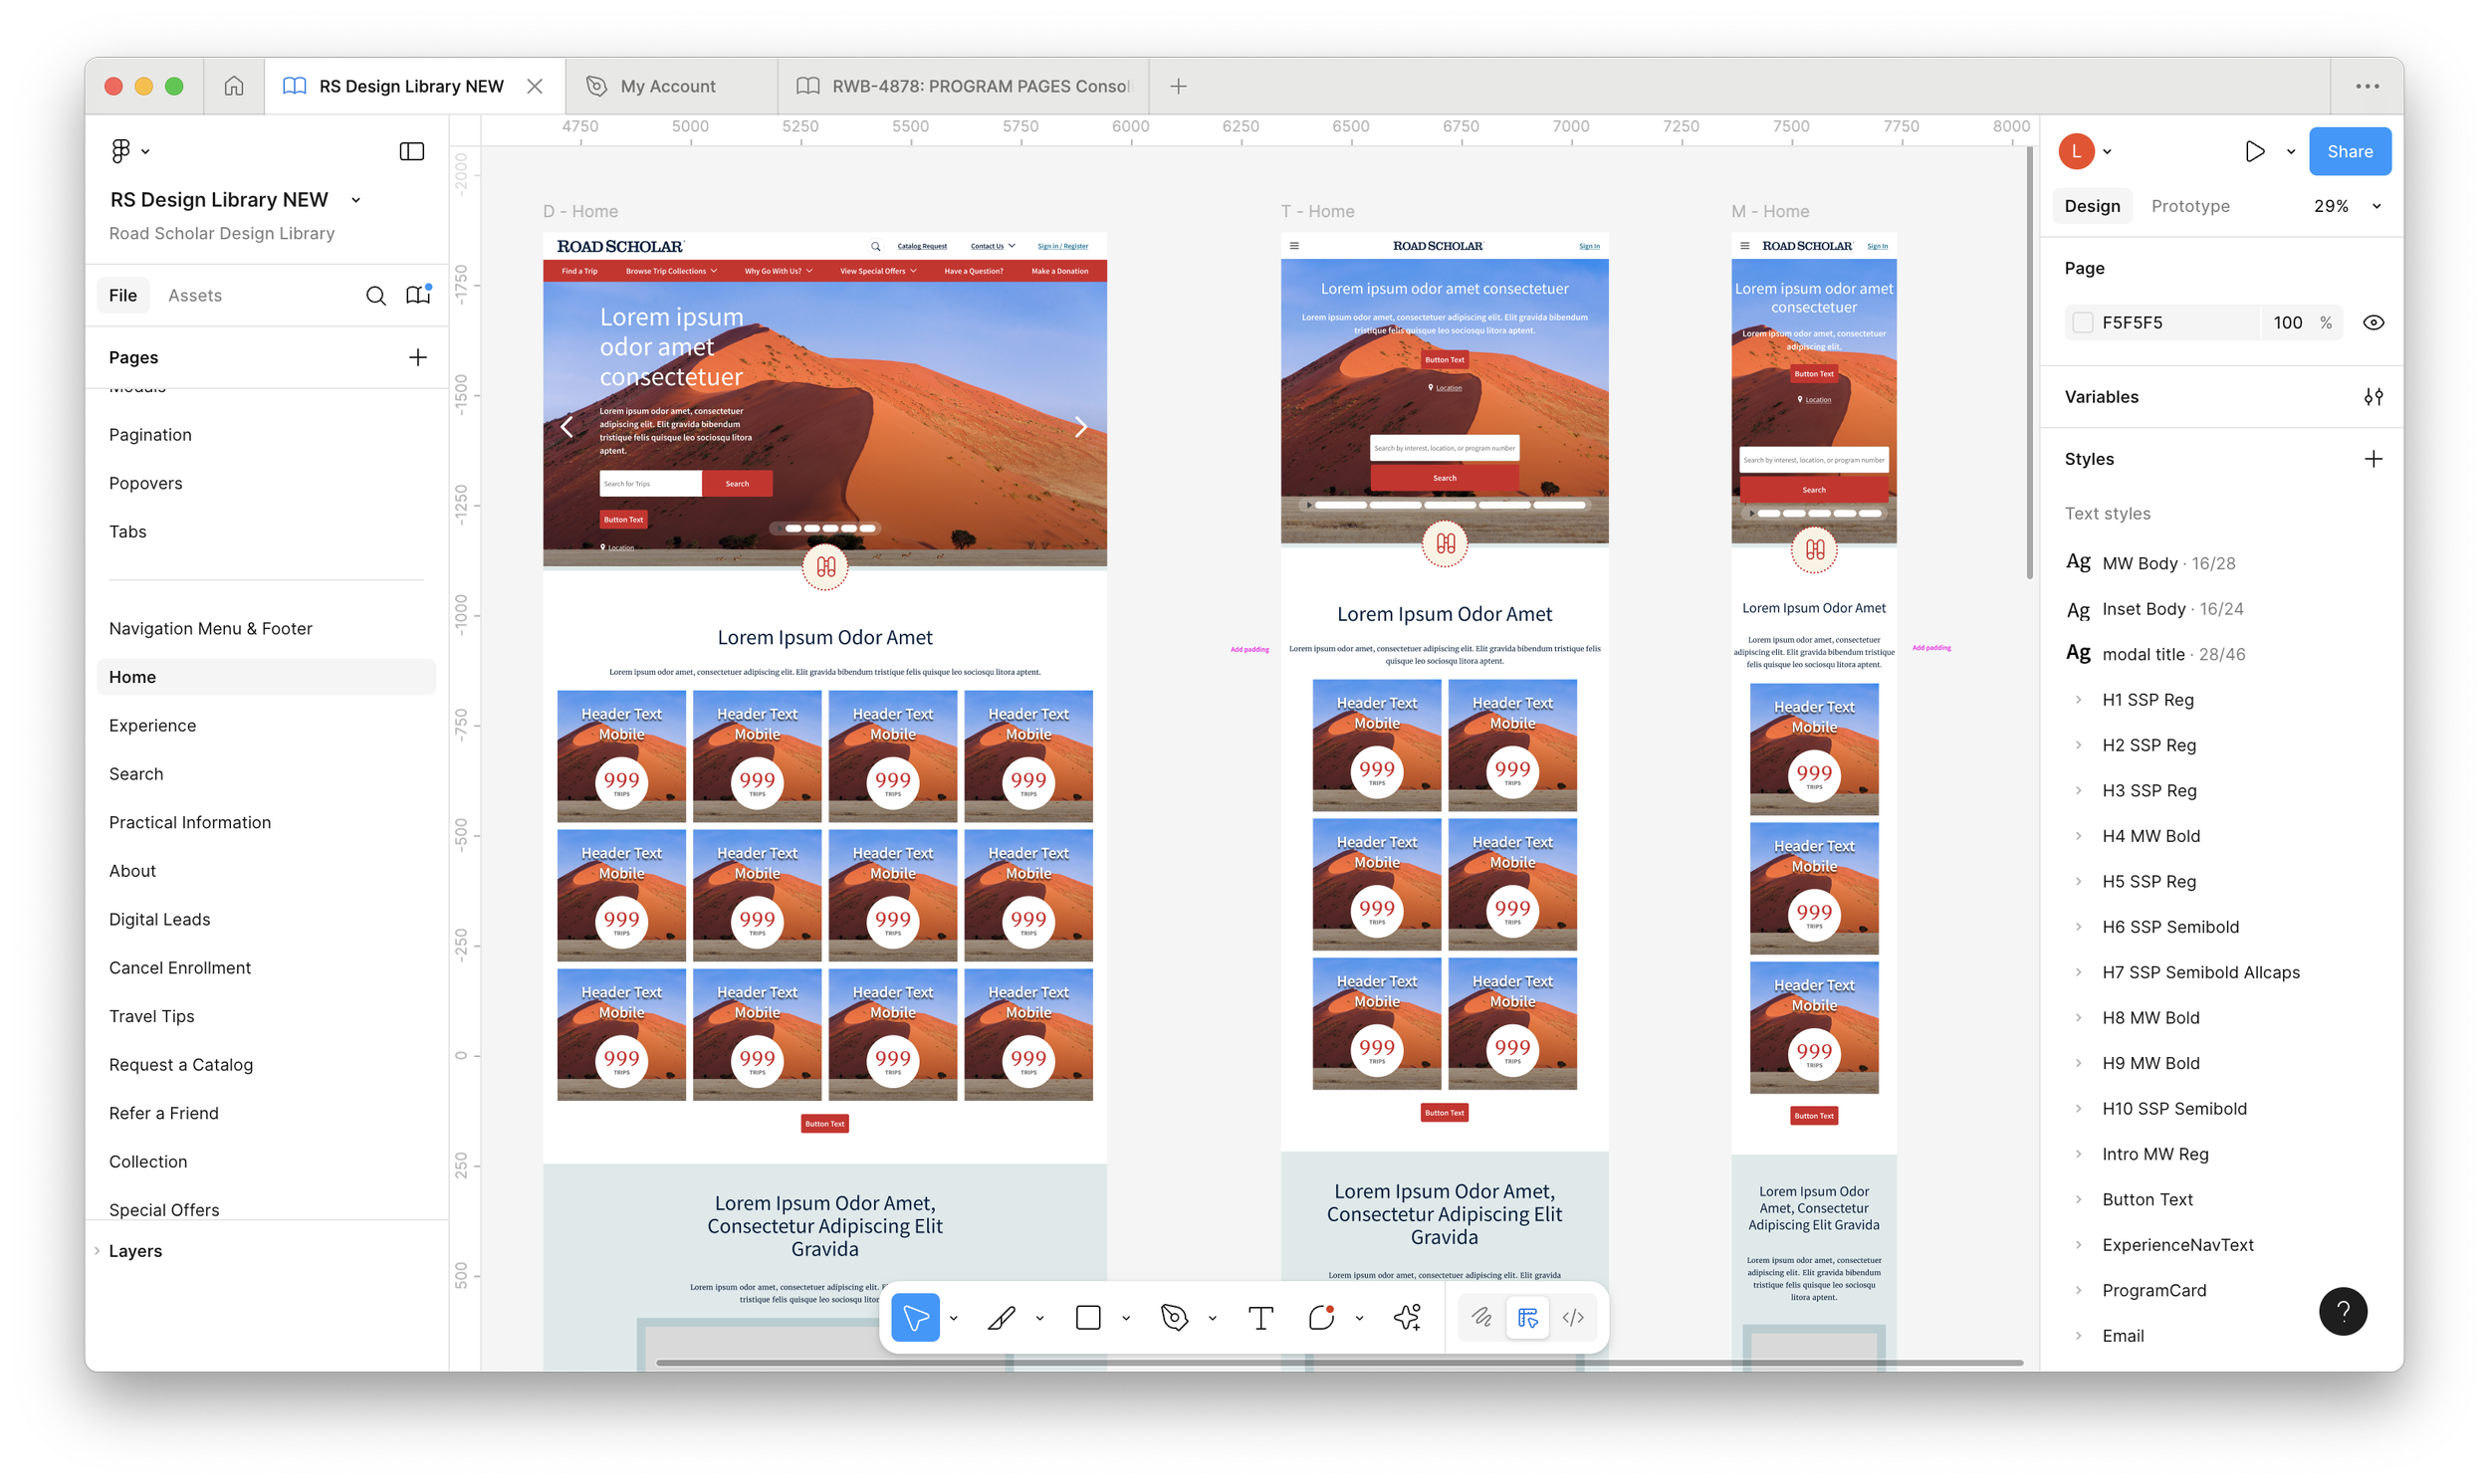This screenshot has width=2489, height=1484.
Task: Toggle the sidebar minimize UI icon
Action: tap(412, 151)
